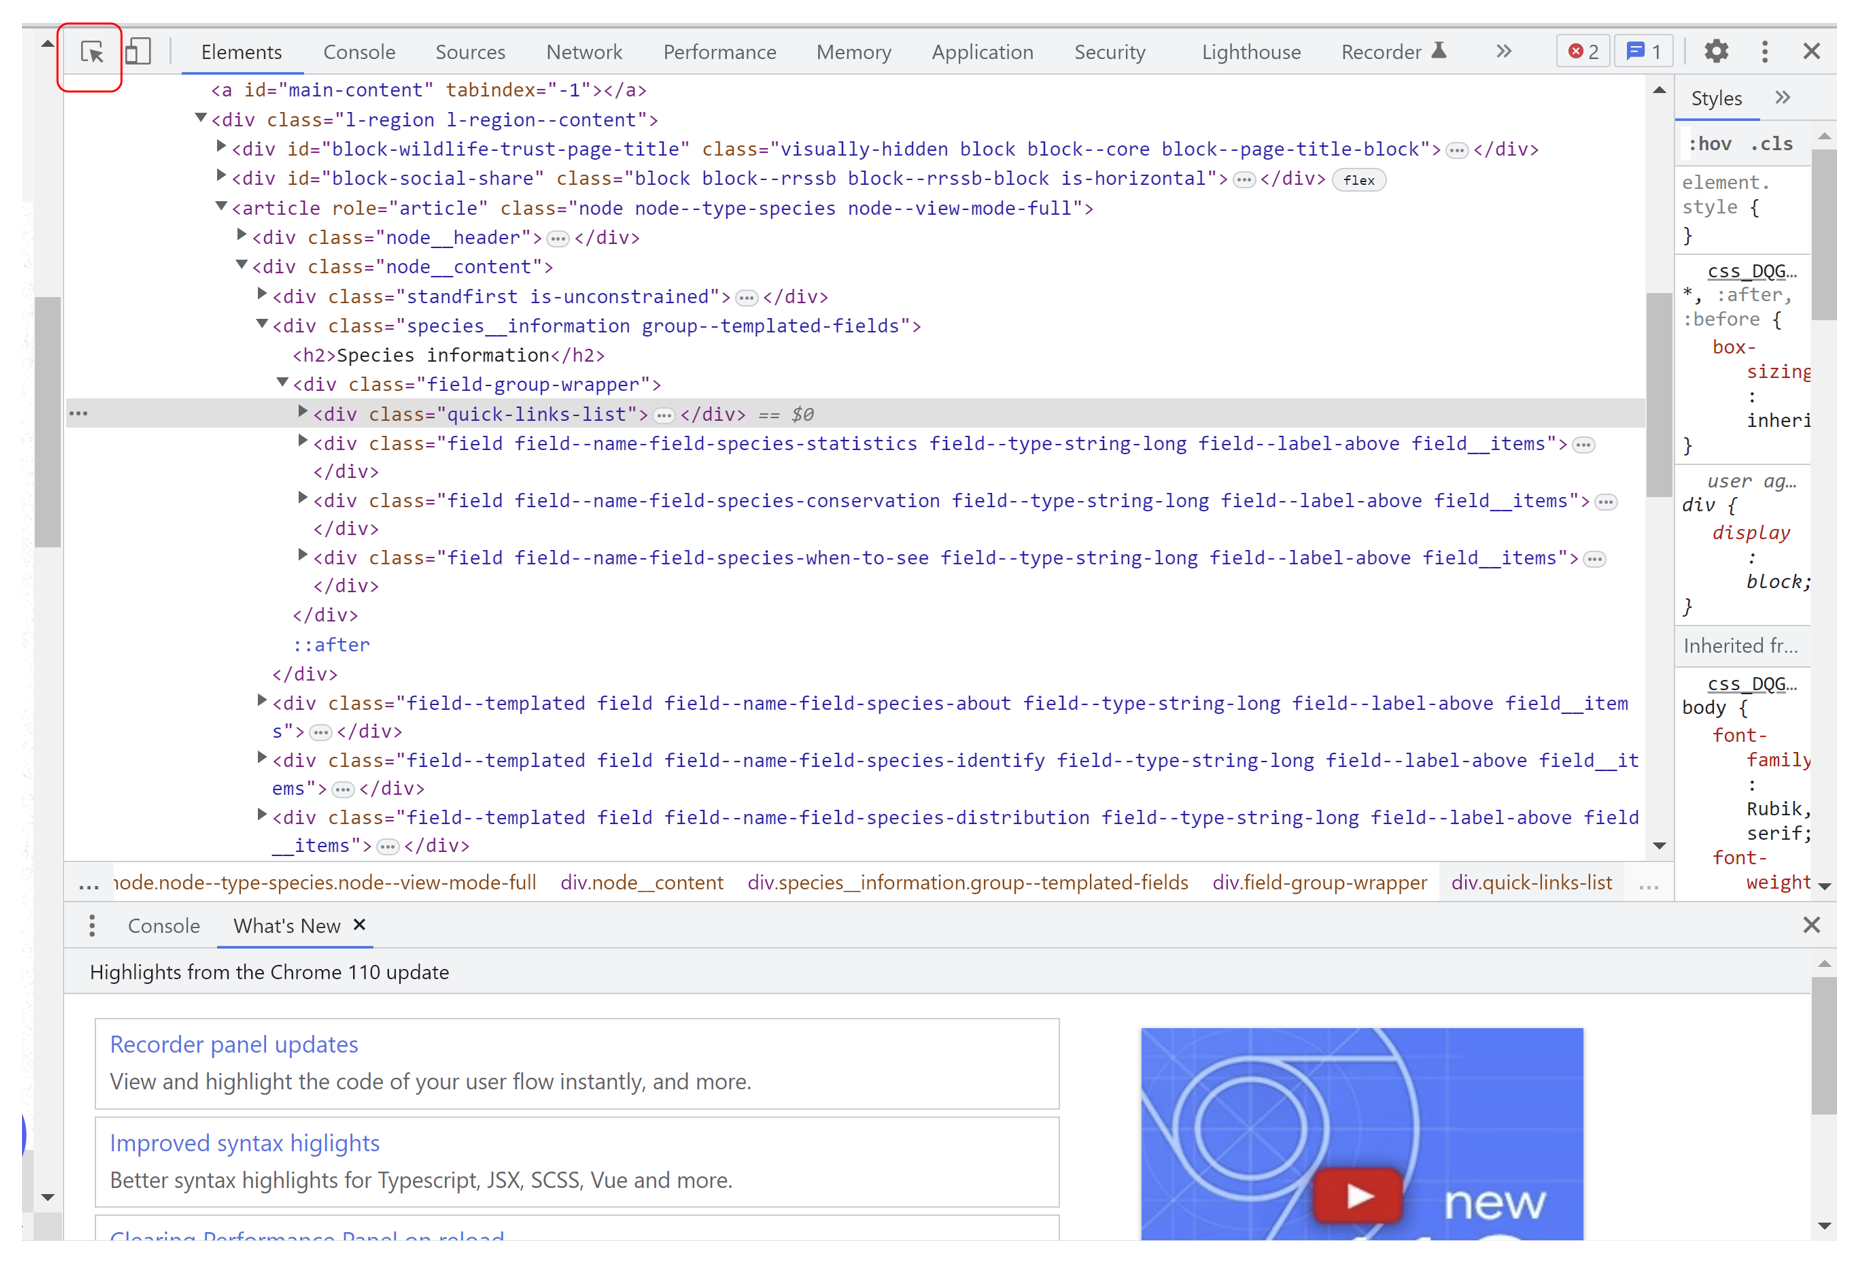Viewport: 1863px width, 1272px height.
Task: Collapse the node__content div
Action: point(241,266)
